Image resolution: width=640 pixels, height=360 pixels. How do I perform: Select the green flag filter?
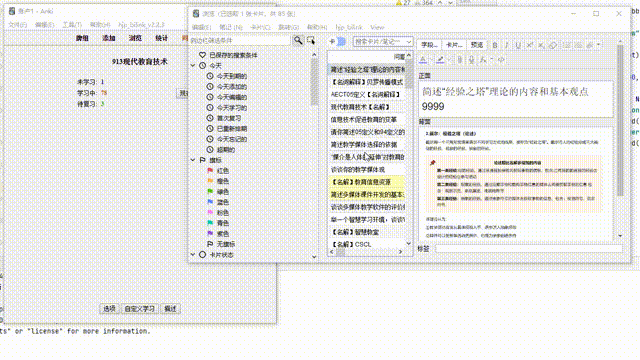pyautogui.click(x=218, y=192)
